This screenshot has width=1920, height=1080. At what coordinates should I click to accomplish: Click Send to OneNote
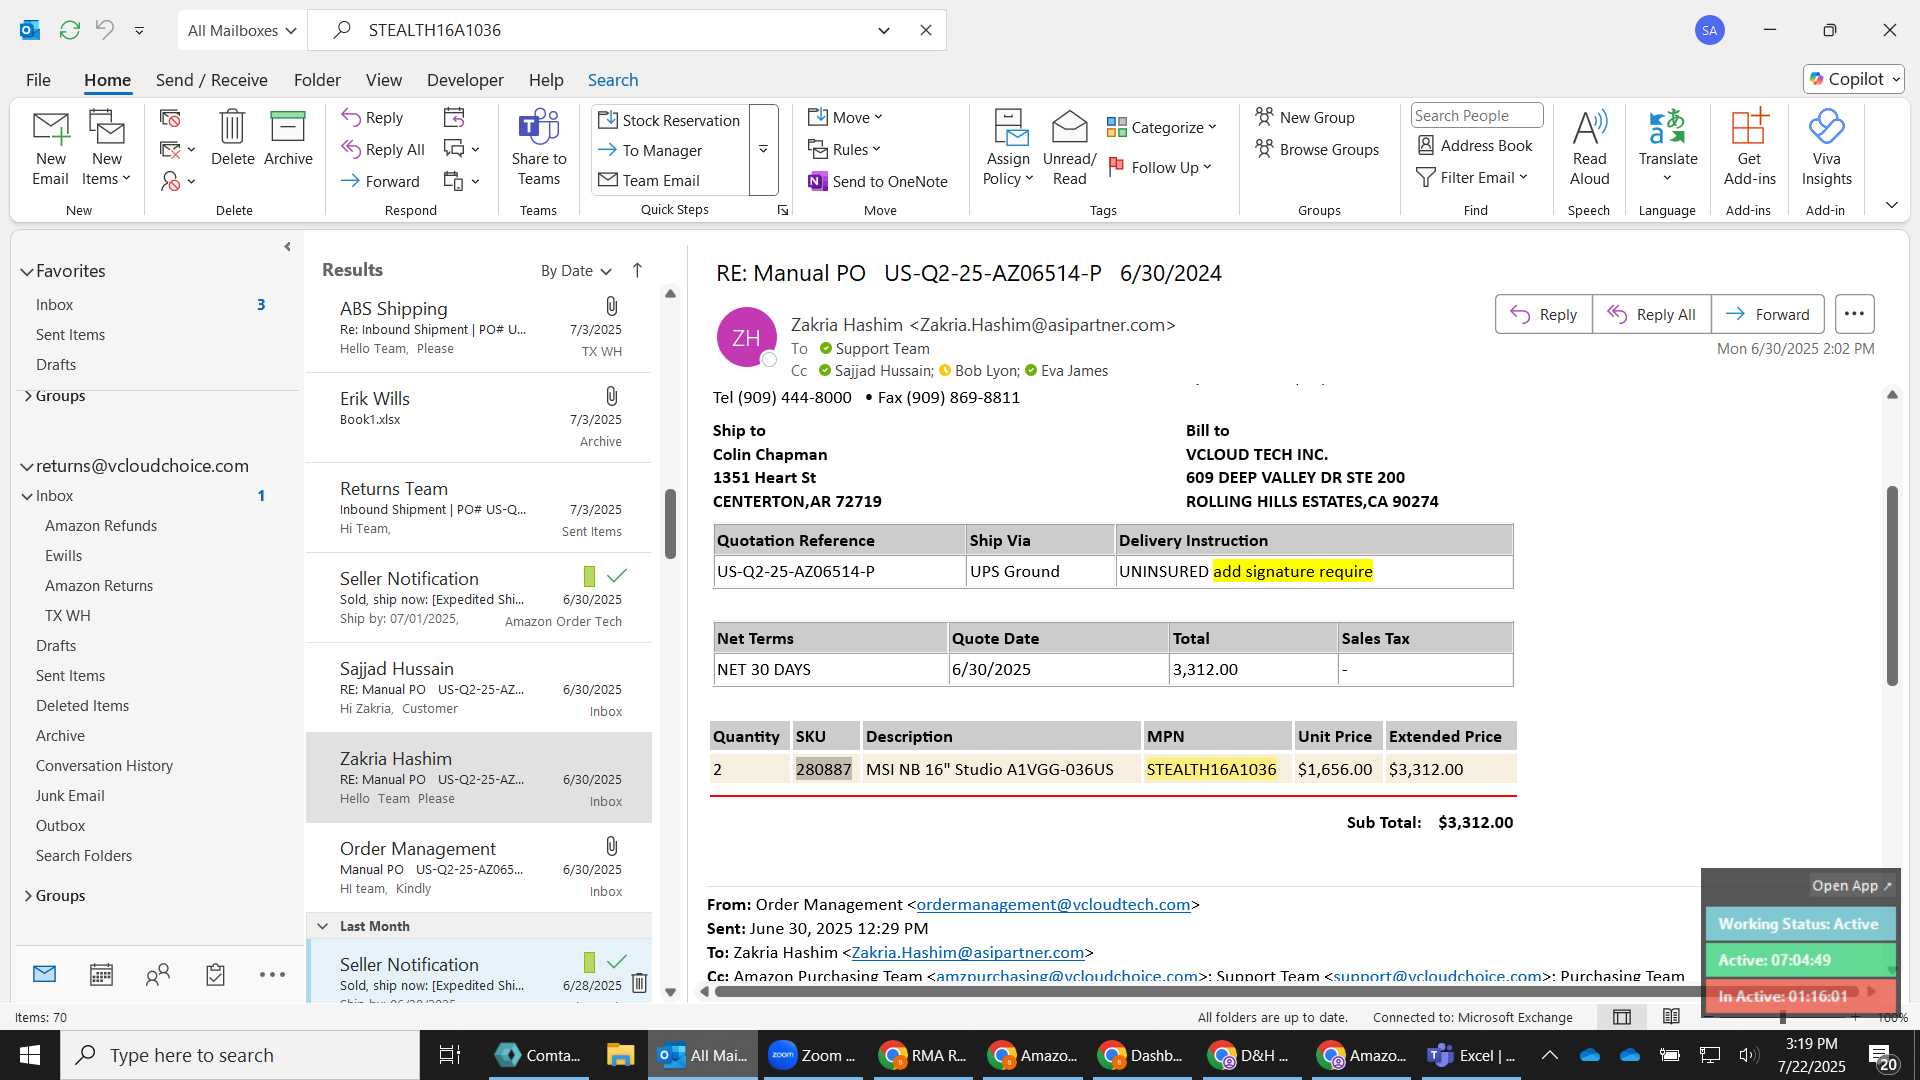coord(878,181)
